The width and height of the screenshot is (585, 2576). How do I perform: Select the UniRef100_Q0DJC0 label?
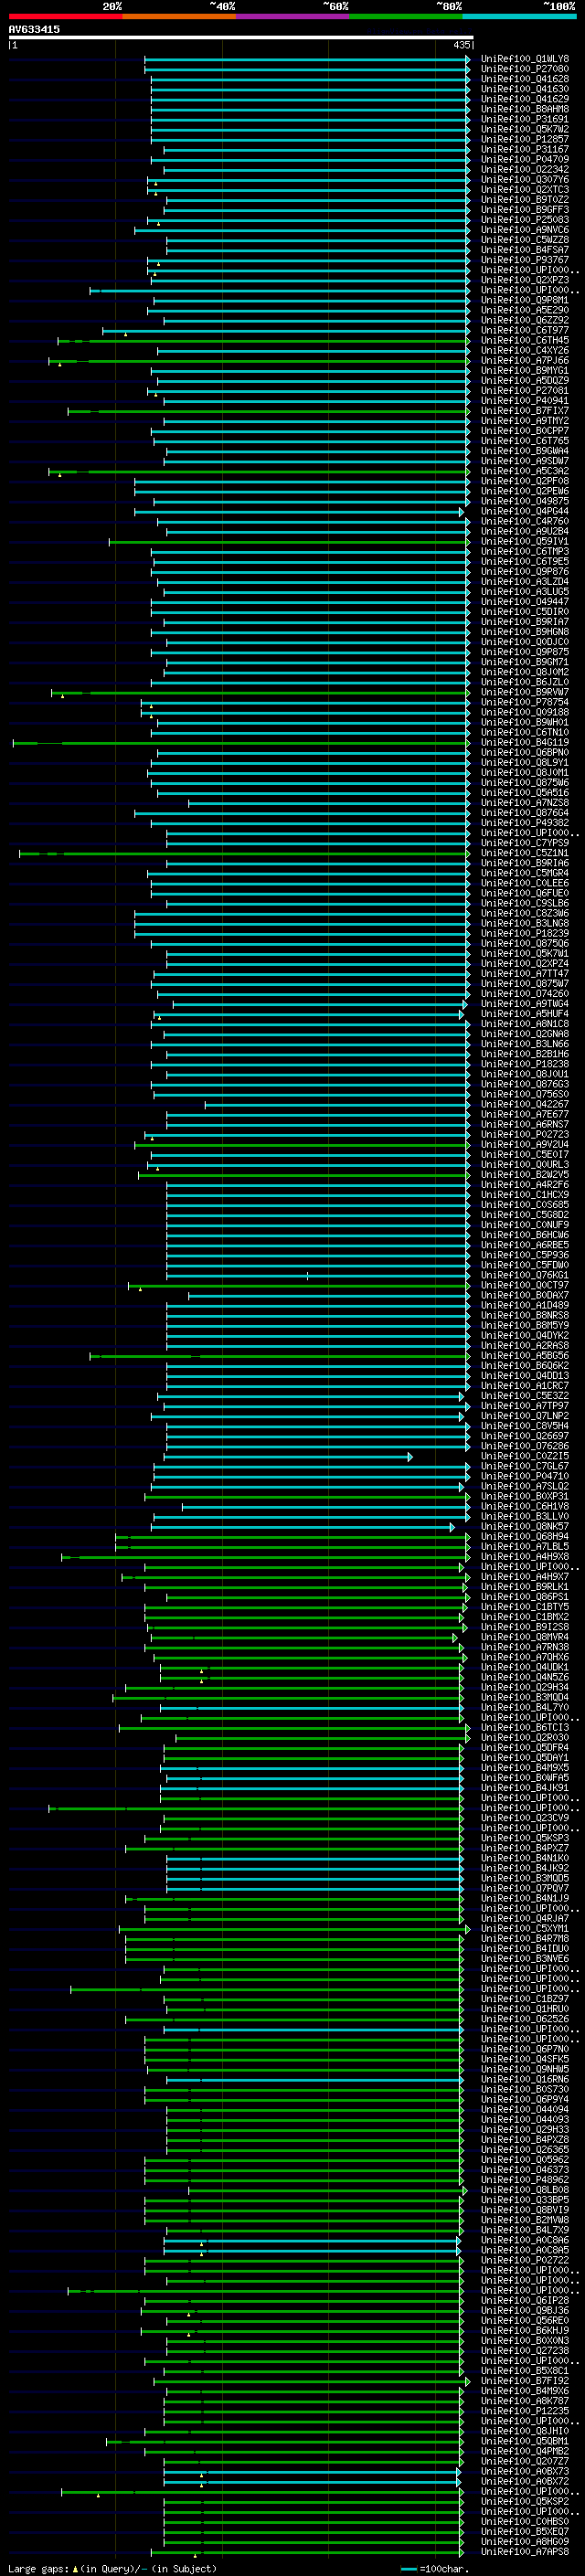click(525, 642)
